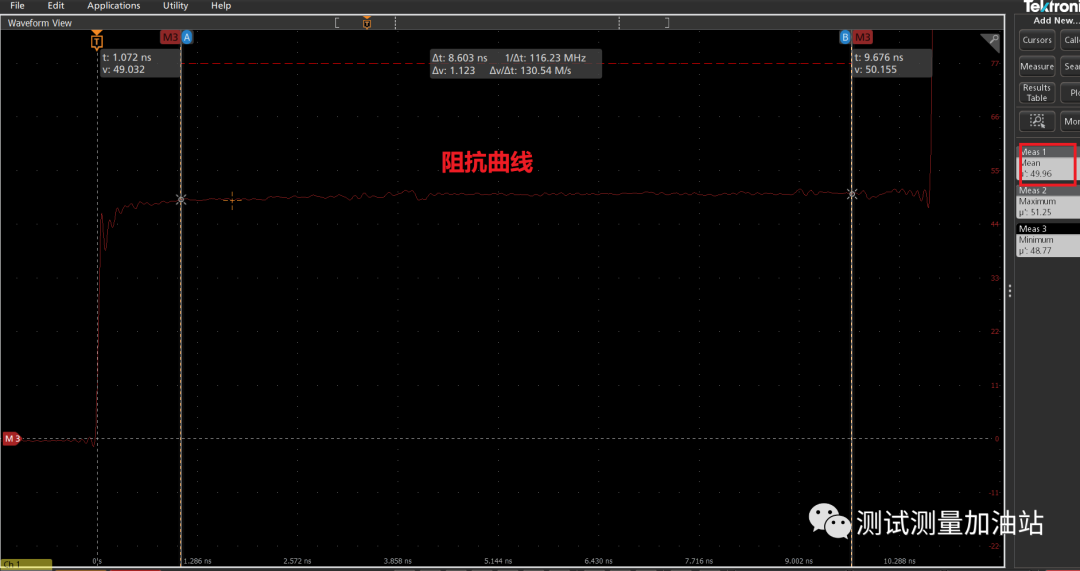Click the 66 vertical scale label
Viewport: 1080px width, 571px height.
(995, 117)
